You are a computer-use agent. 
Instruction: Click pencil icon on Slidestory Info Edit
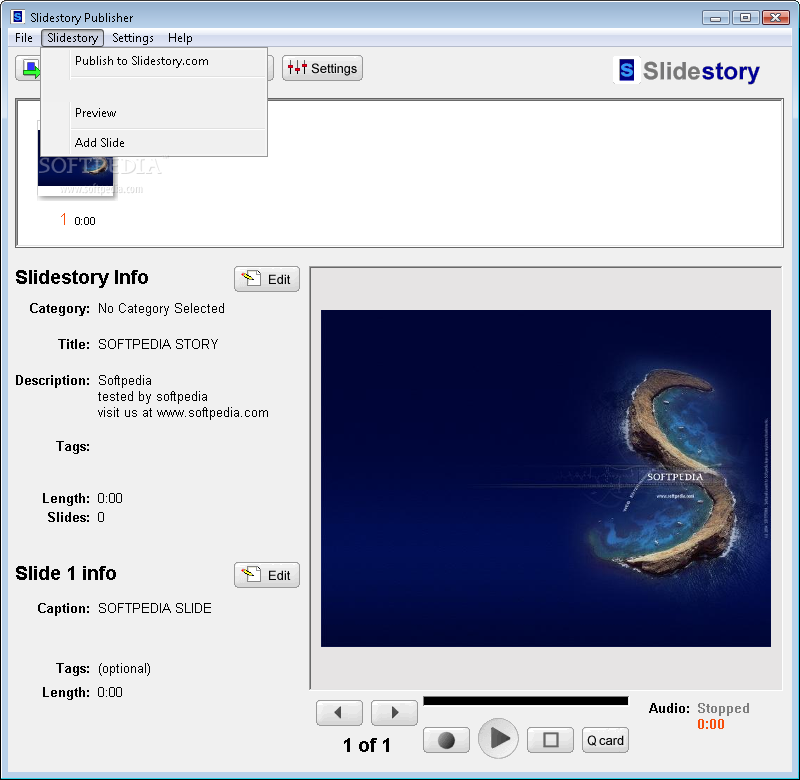point(251,278)
